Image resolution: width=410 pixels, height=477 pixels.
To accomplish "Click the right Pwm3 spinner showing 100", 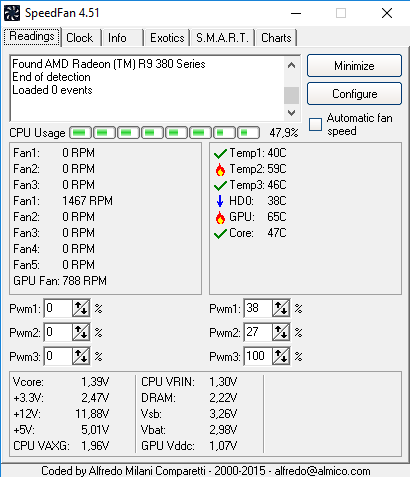I will tap(281, 356).
